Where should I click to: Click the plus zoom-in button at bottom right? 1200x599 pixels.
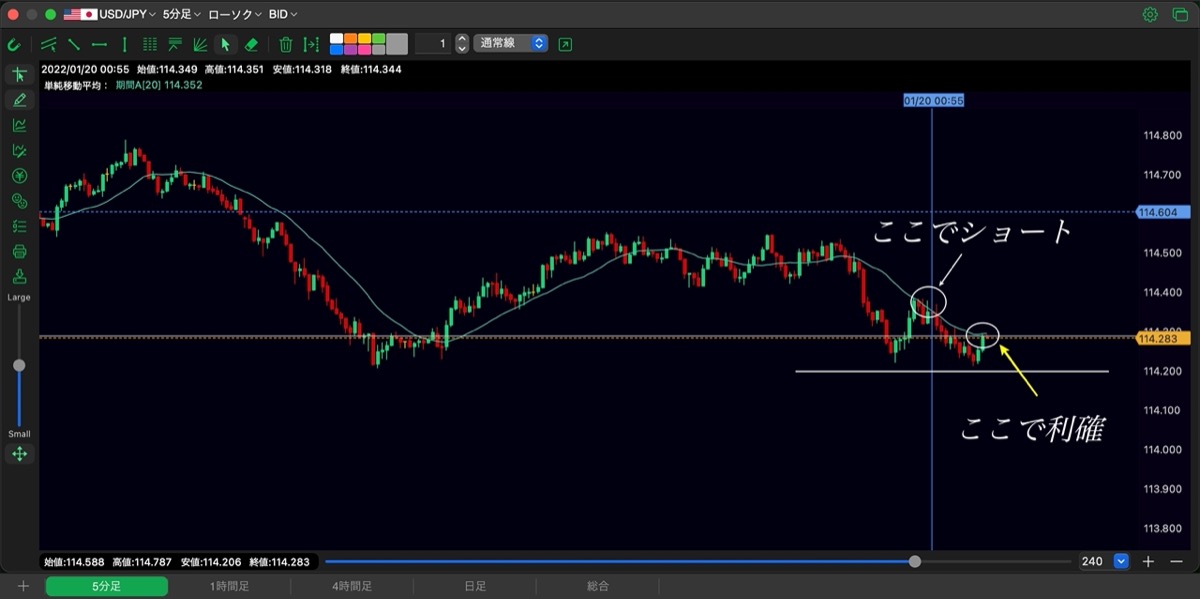[x=1149, y=562]
